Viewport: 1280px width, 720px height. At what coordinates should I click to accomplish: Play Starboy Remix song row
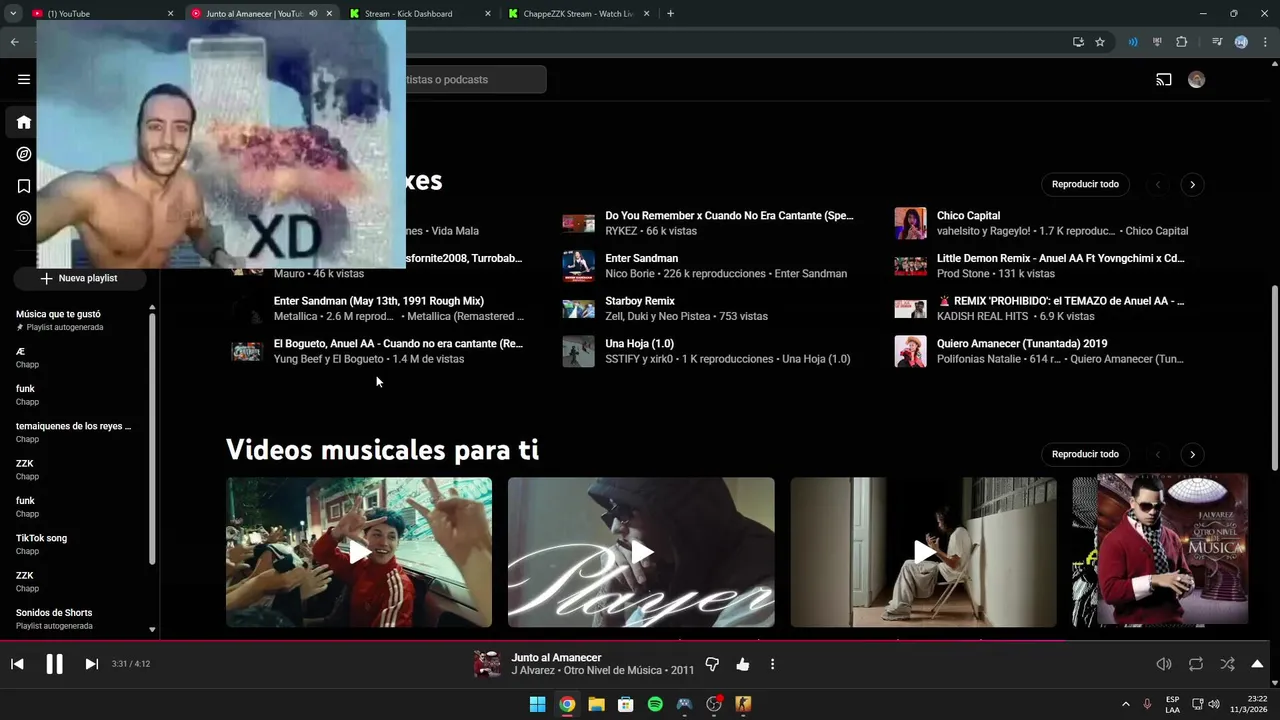click(711, 308)
